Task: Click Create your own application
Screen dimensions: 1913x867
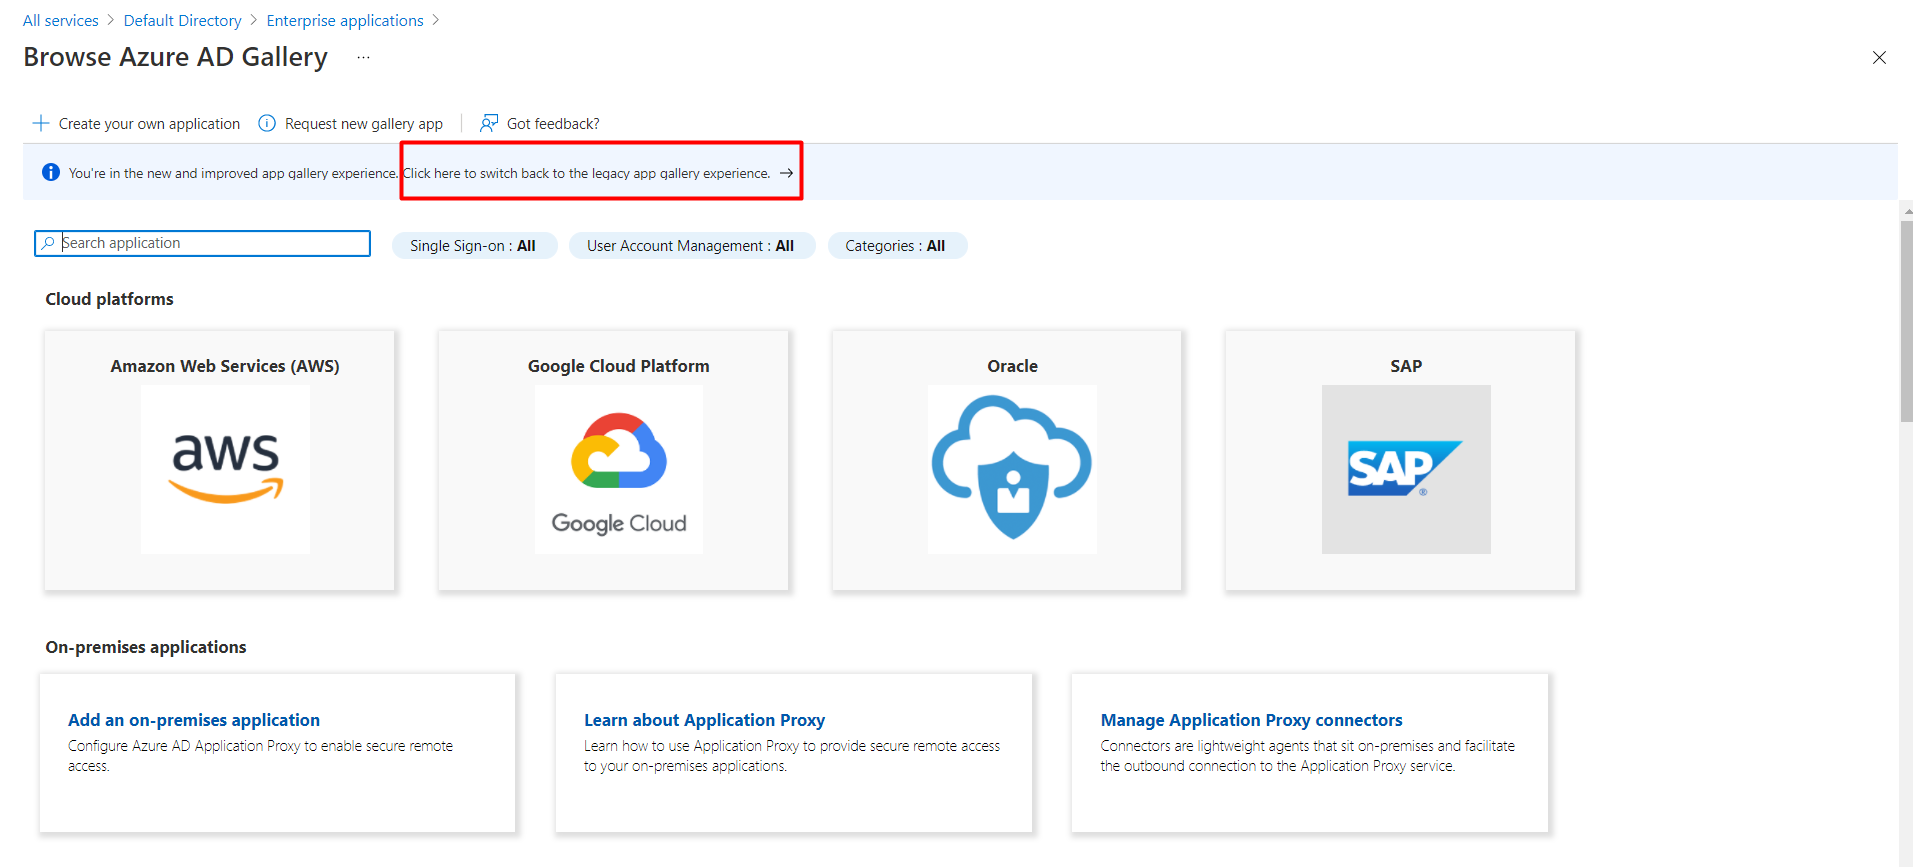Action: [x=149, y=124]
